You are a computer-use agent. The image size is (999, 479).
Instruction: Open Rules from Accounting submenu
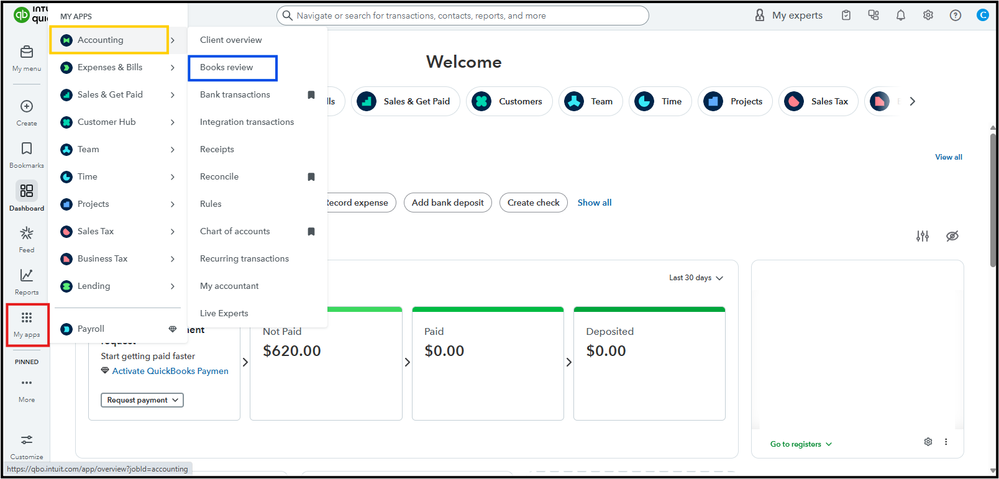point(210,204)
